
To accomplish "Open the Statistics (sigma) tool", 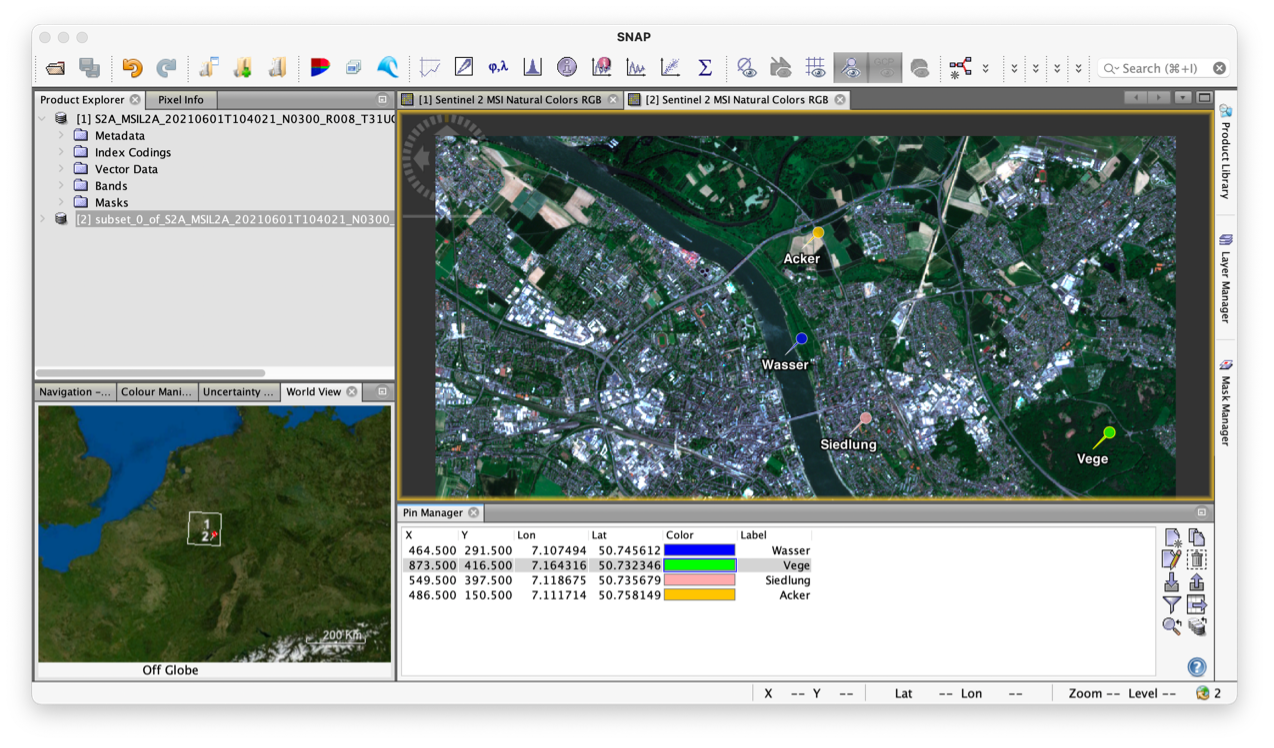I will (x=705, y=67).
